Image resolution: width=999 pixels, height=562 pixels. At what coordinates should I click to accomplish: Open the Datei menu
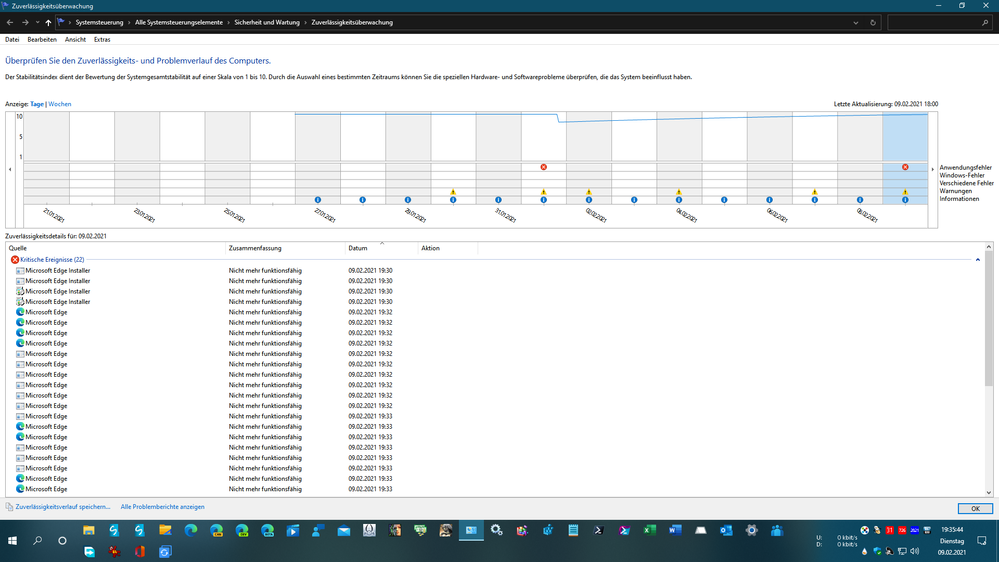point(12,40)
